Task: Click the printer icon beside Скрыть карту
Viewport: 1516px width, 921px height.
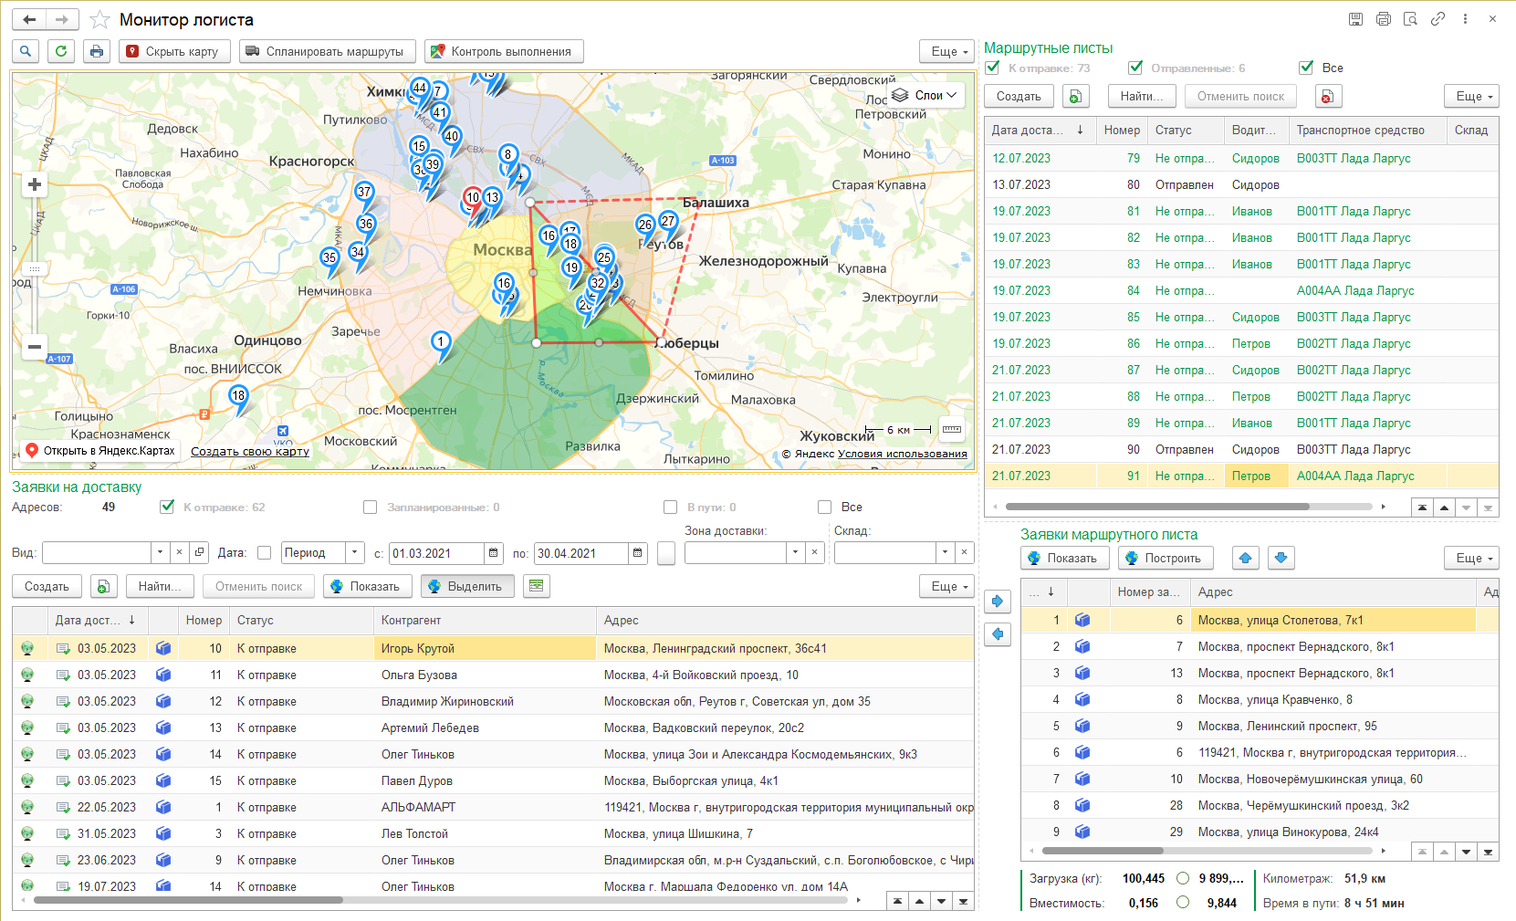Action: click(96, 51)
